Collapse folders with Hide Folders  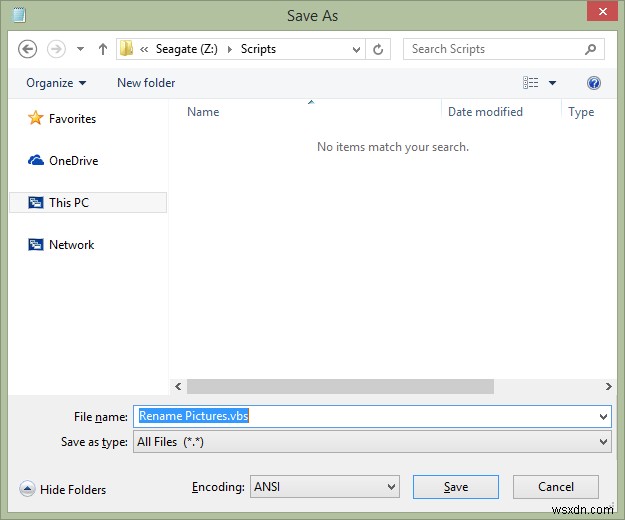(x=63, y=489)
